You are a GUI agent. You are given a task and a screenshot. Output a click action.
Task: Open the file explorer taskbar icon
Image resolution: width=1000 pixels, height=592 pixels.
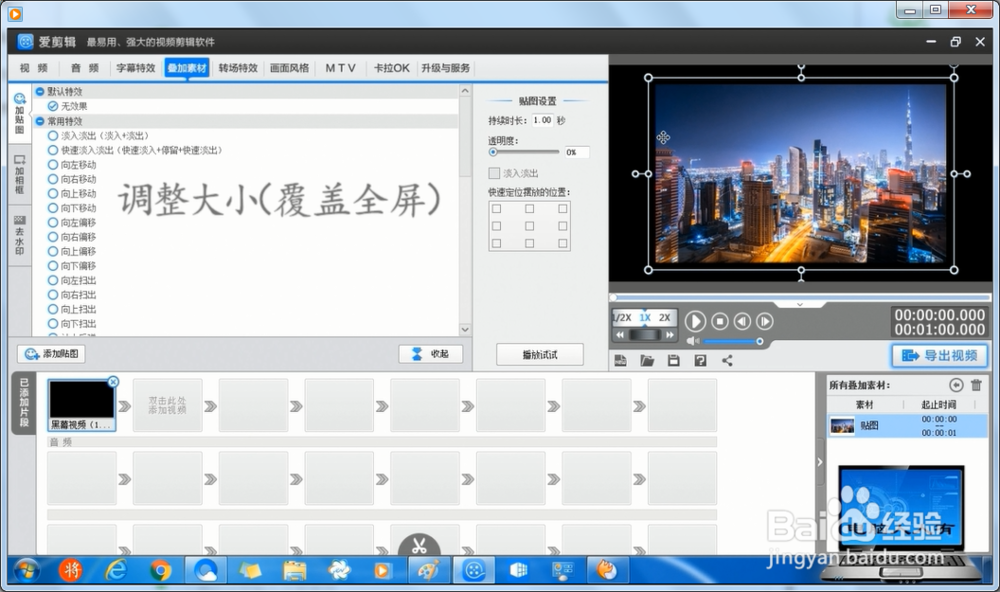(x=295, y=570)
